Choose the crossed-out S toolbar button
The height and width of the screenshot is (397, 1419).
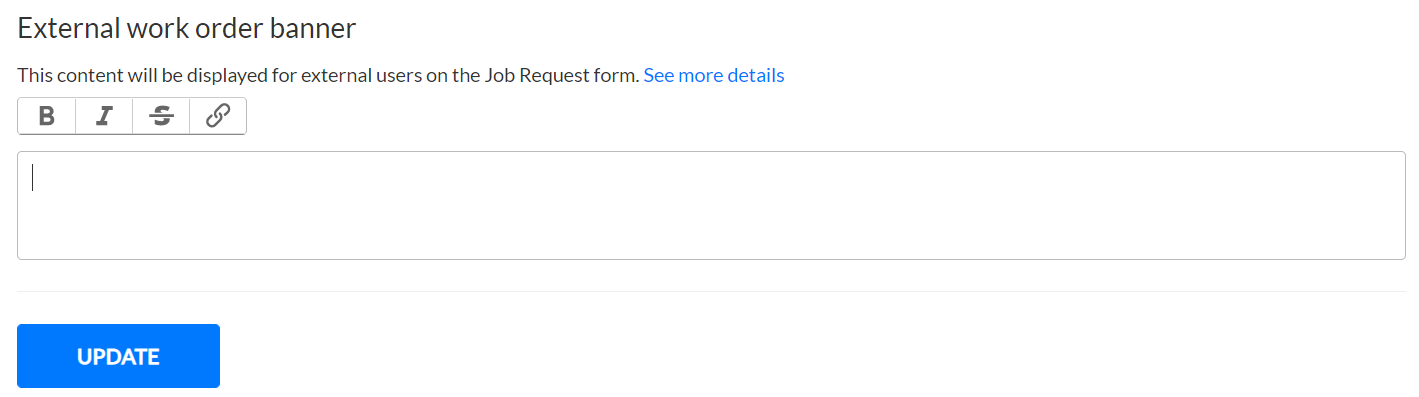(161, 116)
